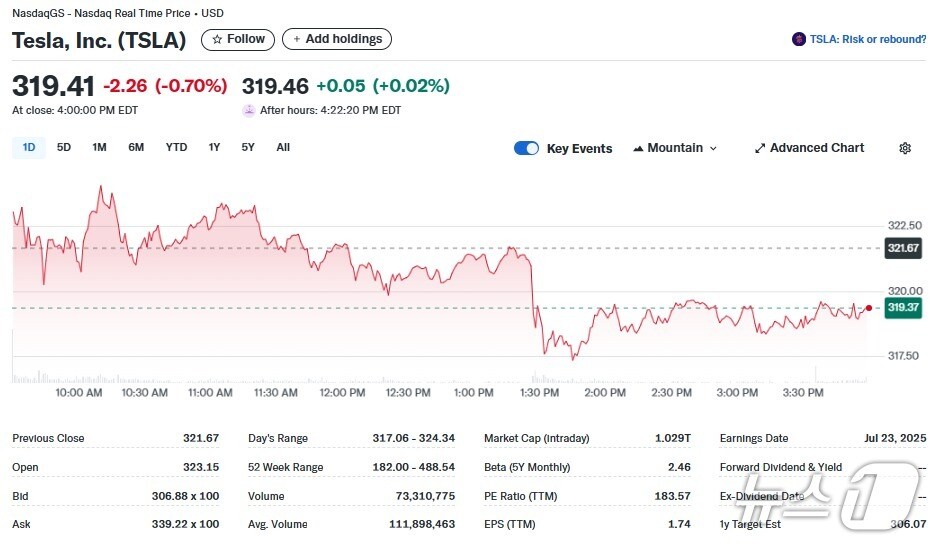
Task: Open the TSLA: Risk or rebound? link
Action: (867, 39)
